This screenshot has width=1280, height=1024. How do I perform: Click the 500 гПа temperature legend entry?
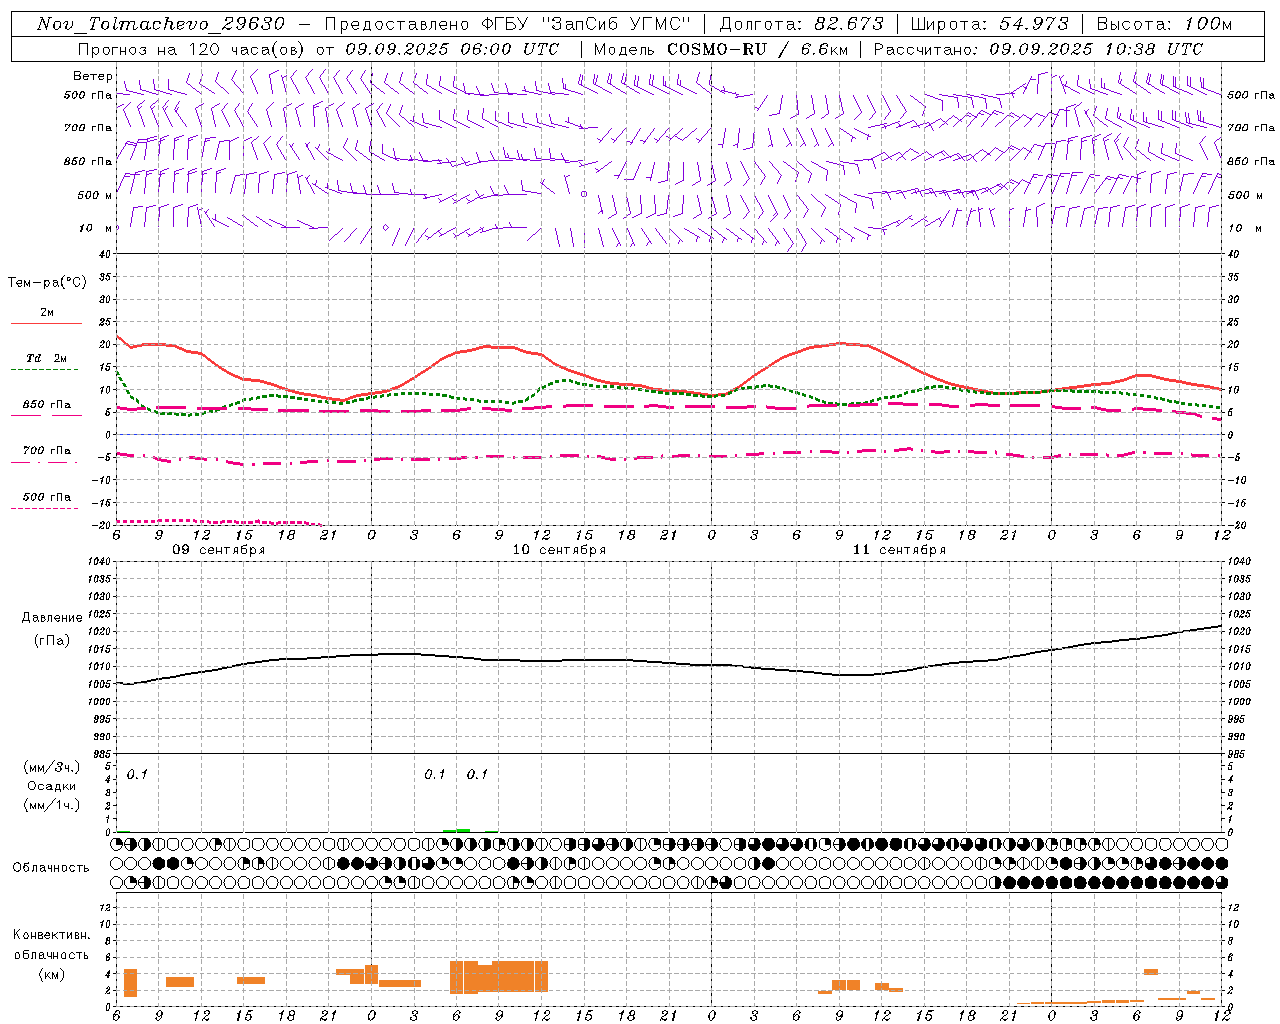[46, 496]
